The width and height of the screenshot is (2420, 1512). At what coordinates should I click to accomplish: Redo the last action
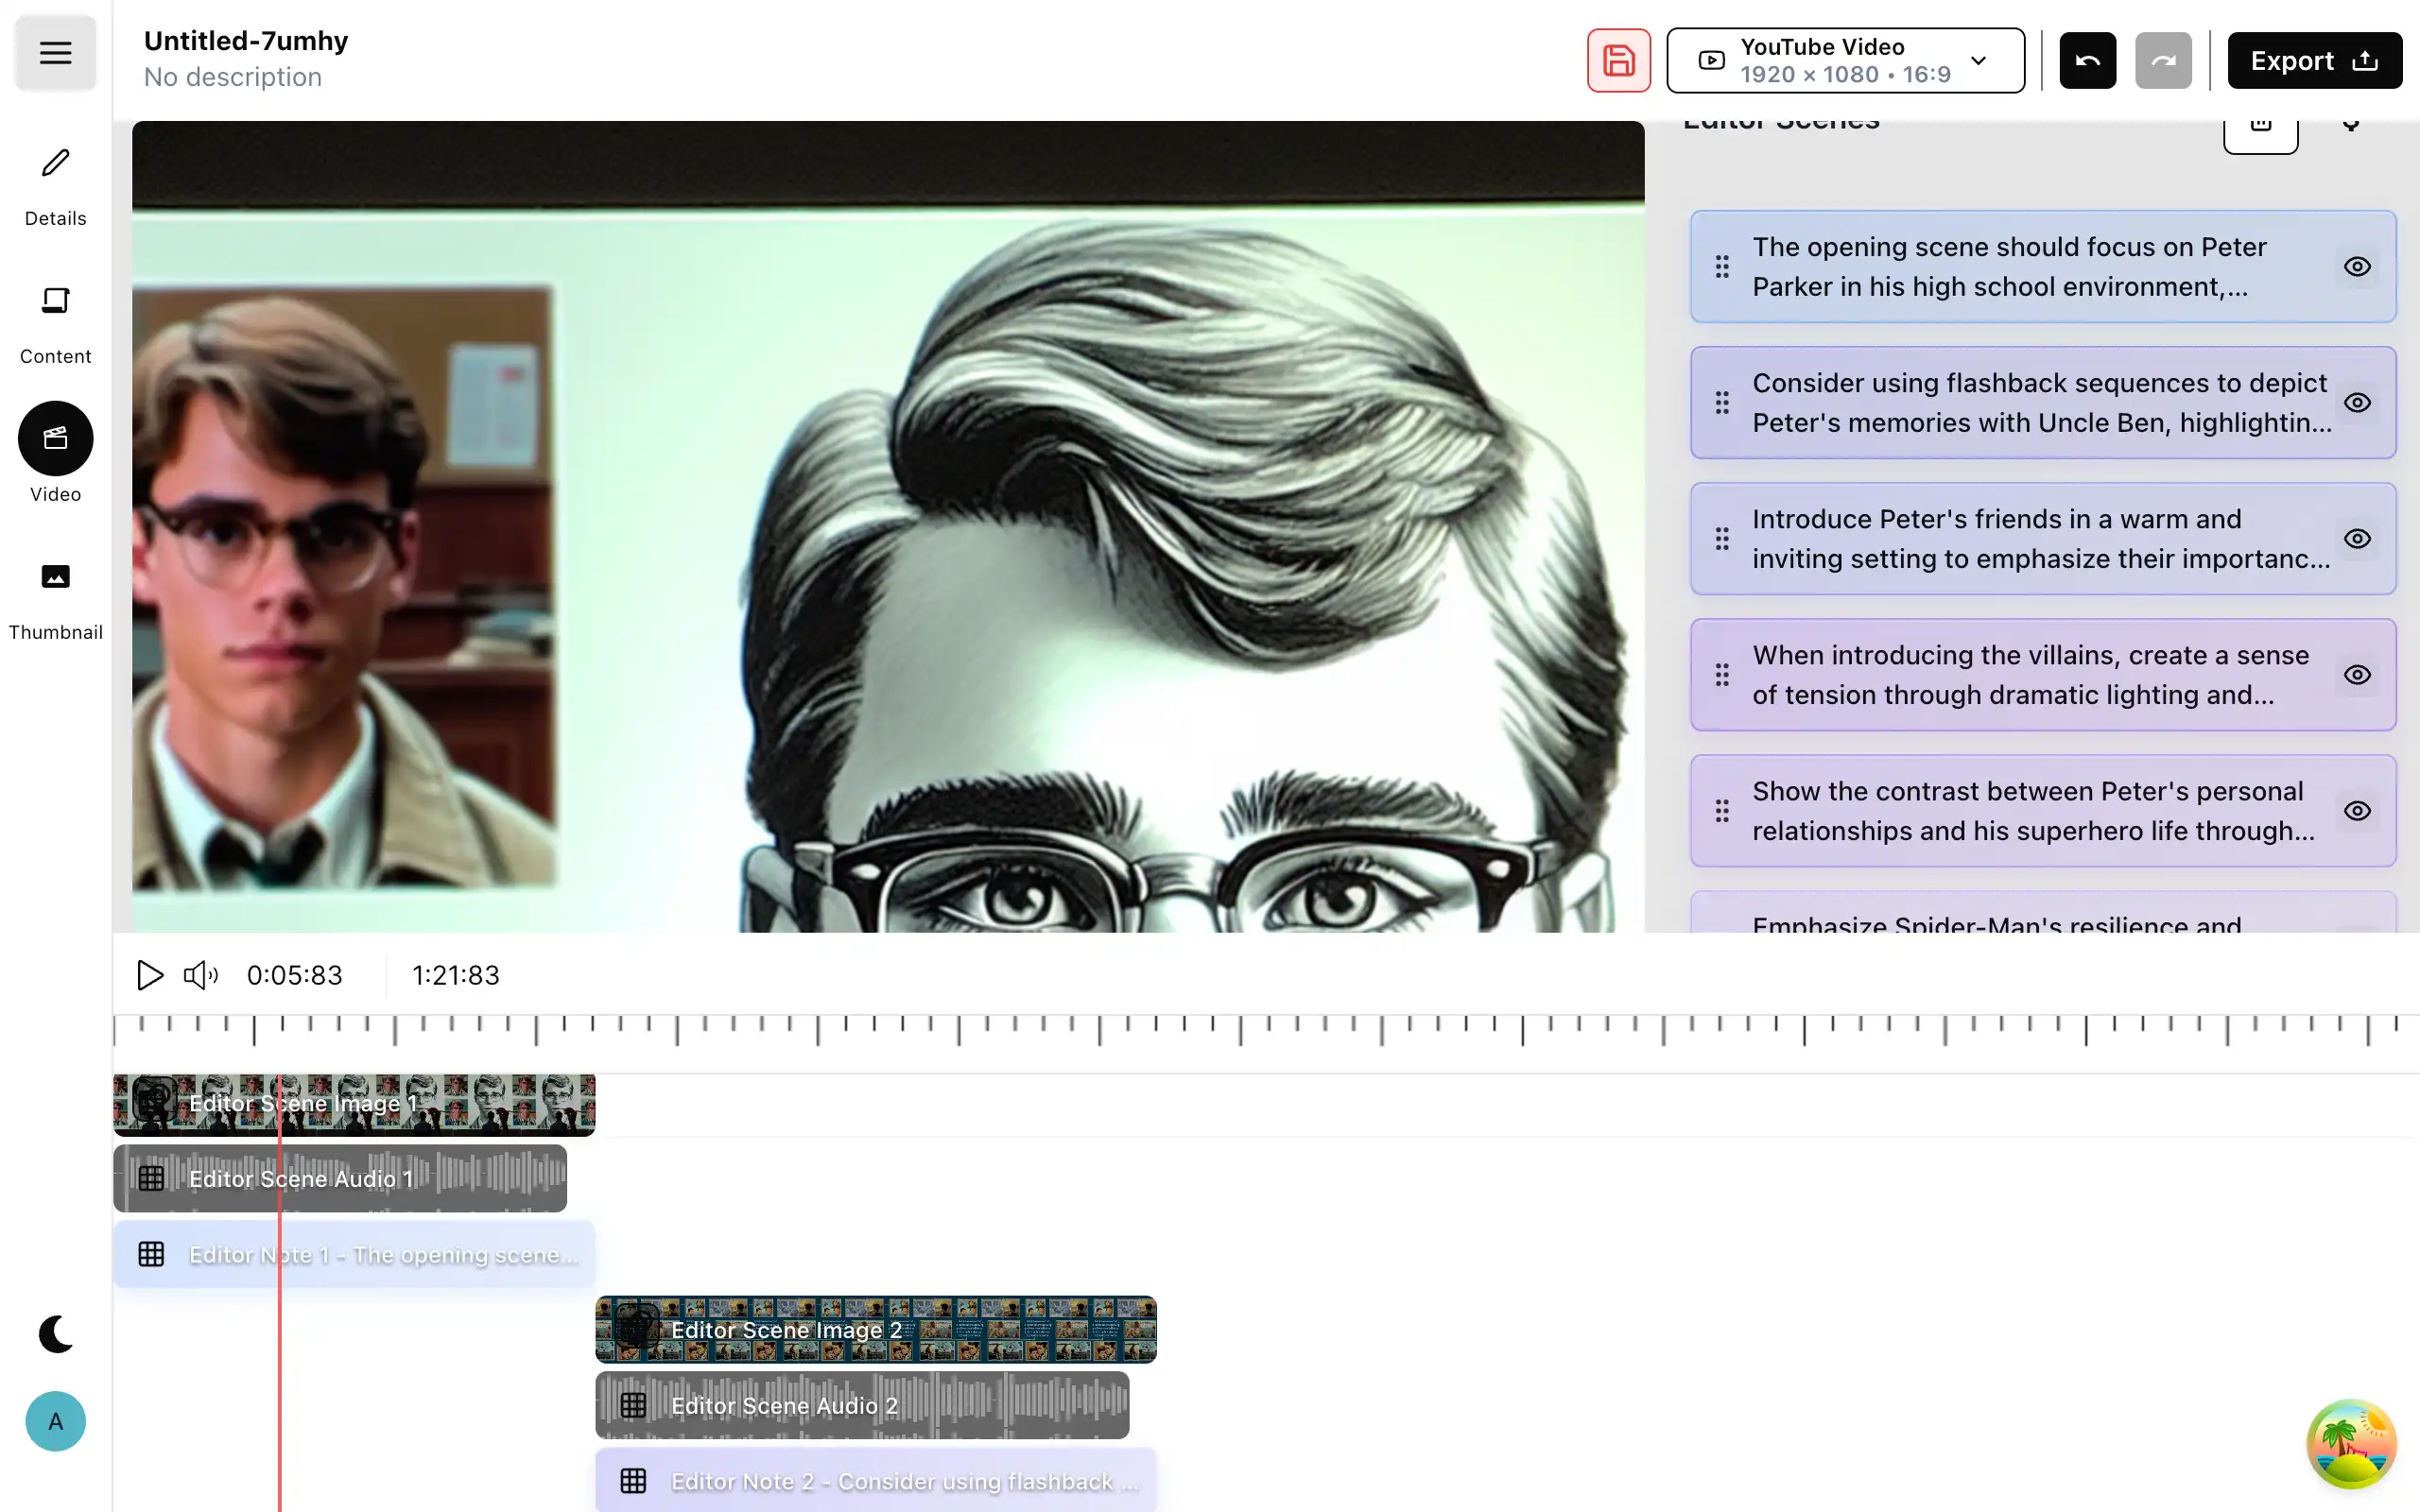point(2163,61)
